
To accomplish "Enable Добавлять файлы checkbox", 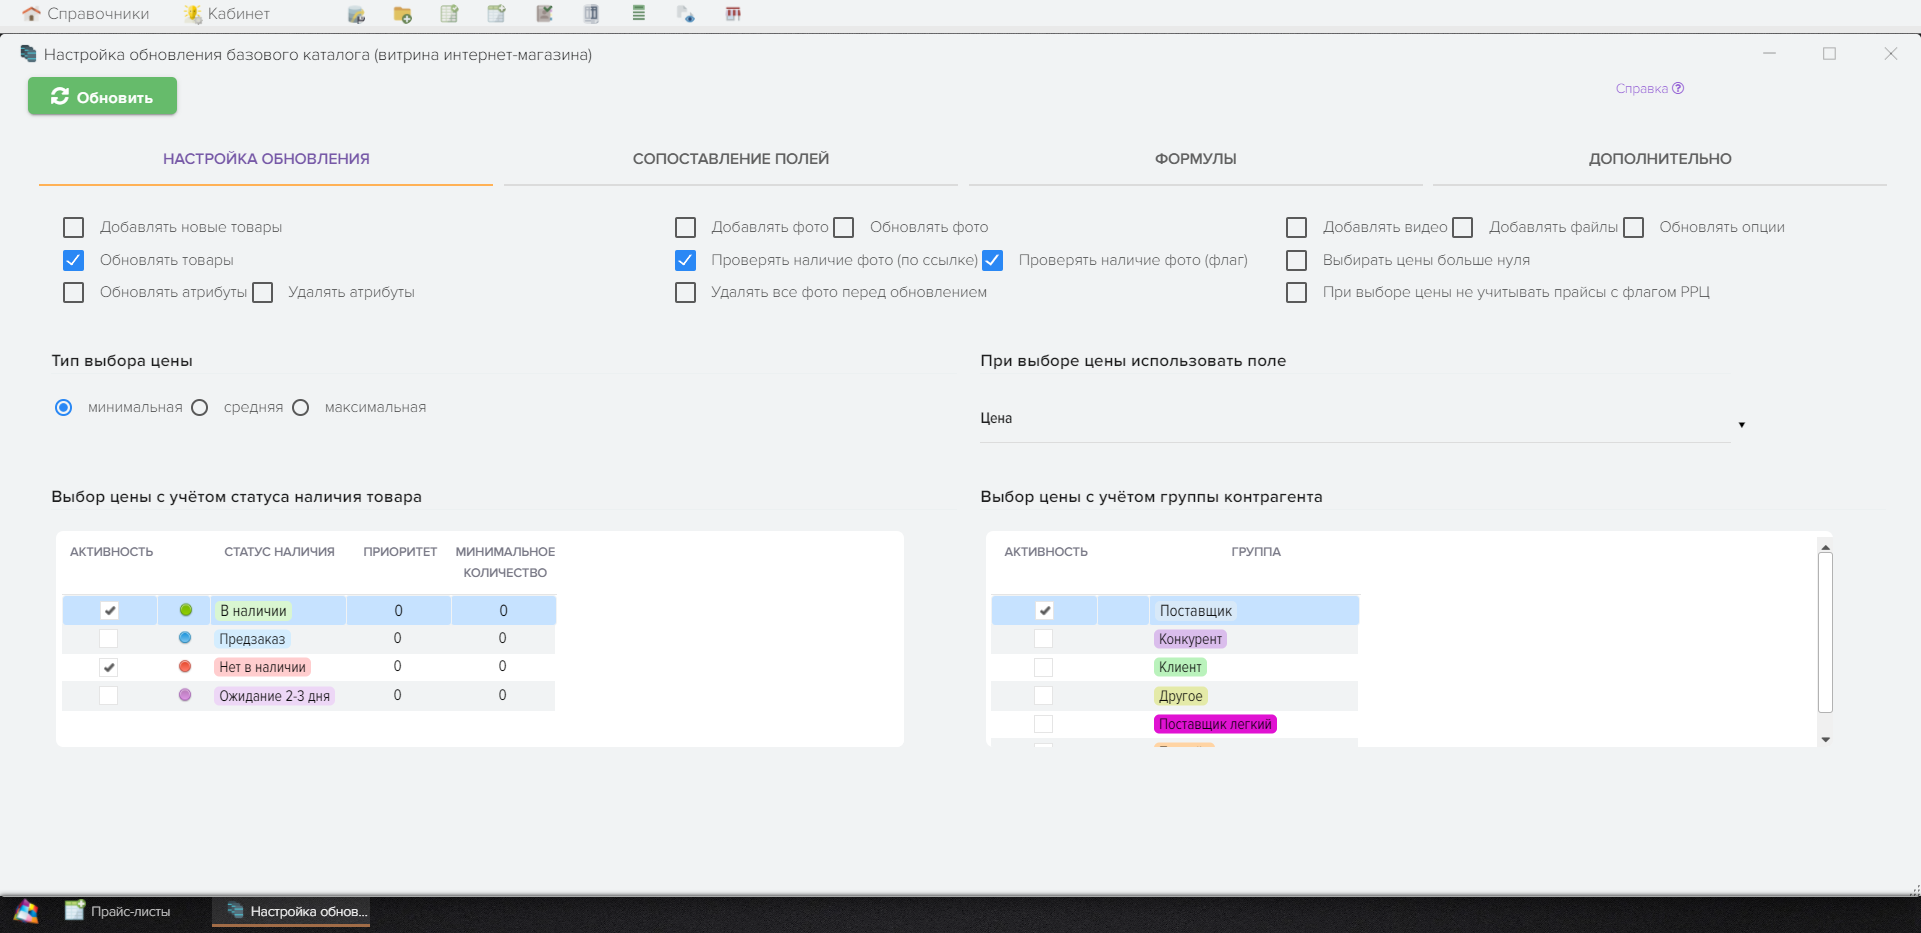I will point(1463,228).
